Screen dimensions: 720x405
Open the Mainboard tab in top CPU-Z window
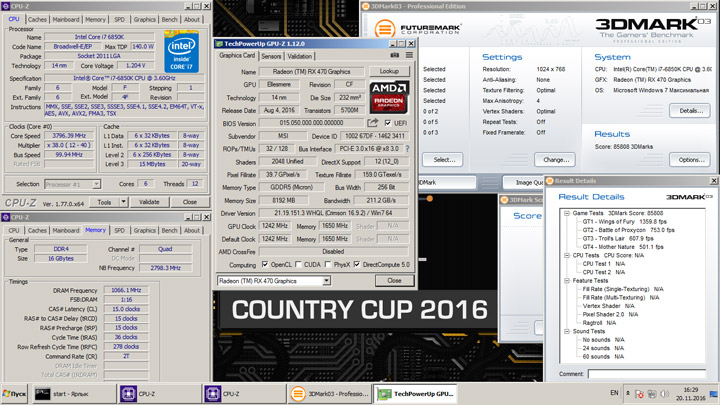coord(66,19)
